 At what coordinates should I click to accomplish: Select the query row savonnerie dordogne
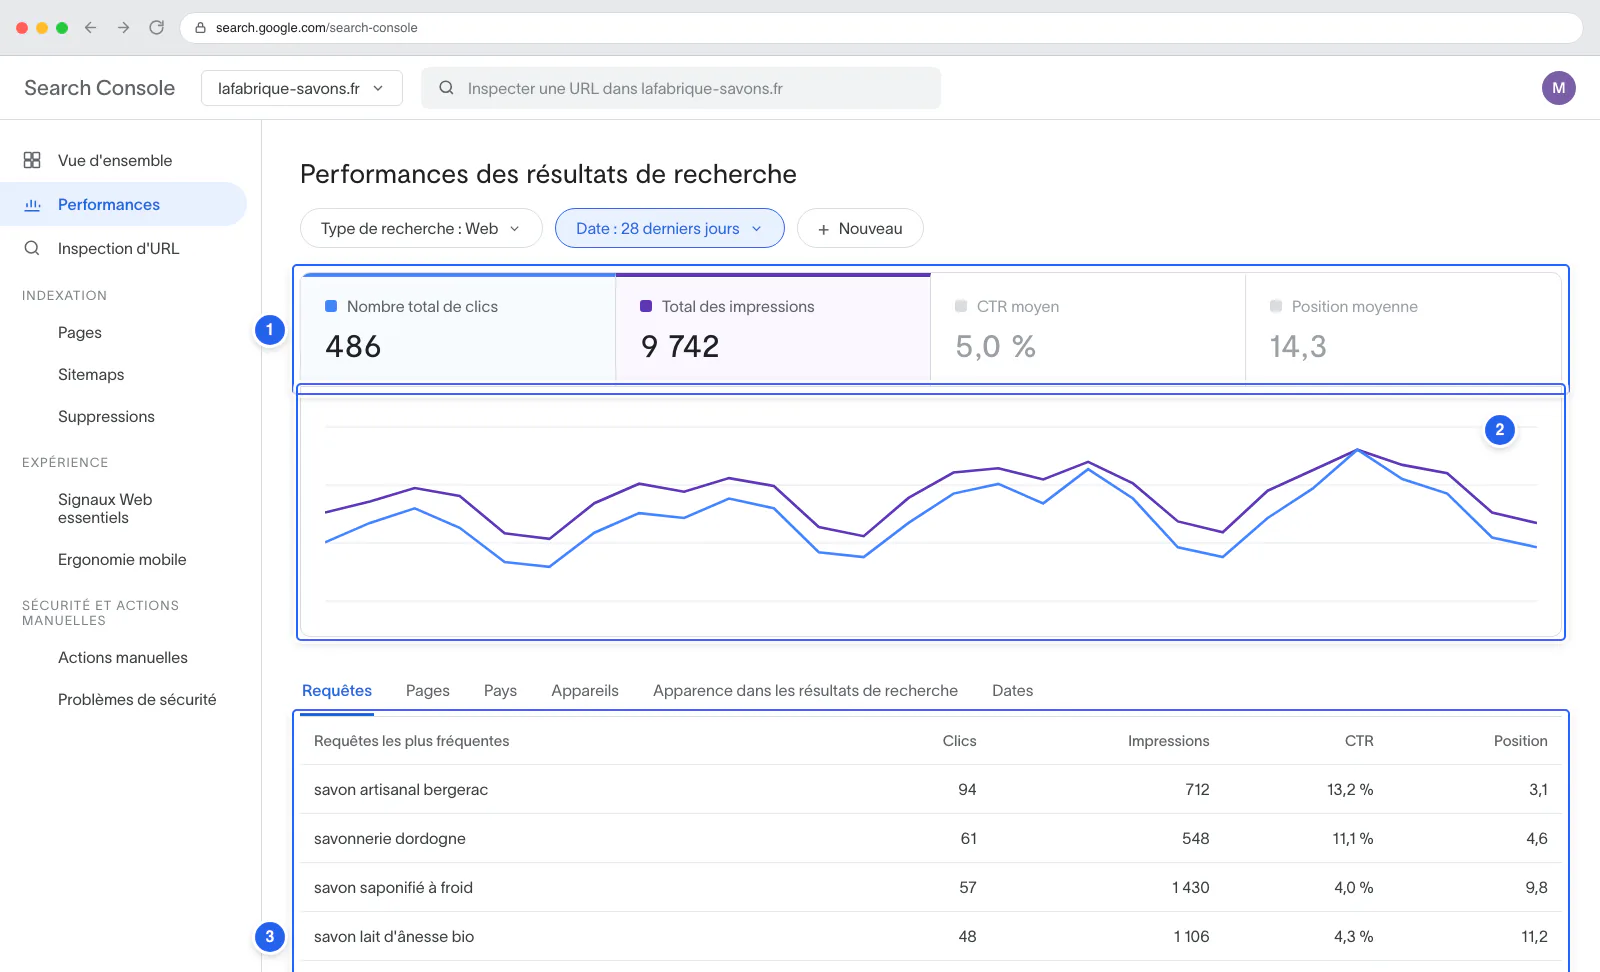tap(931, 839)
